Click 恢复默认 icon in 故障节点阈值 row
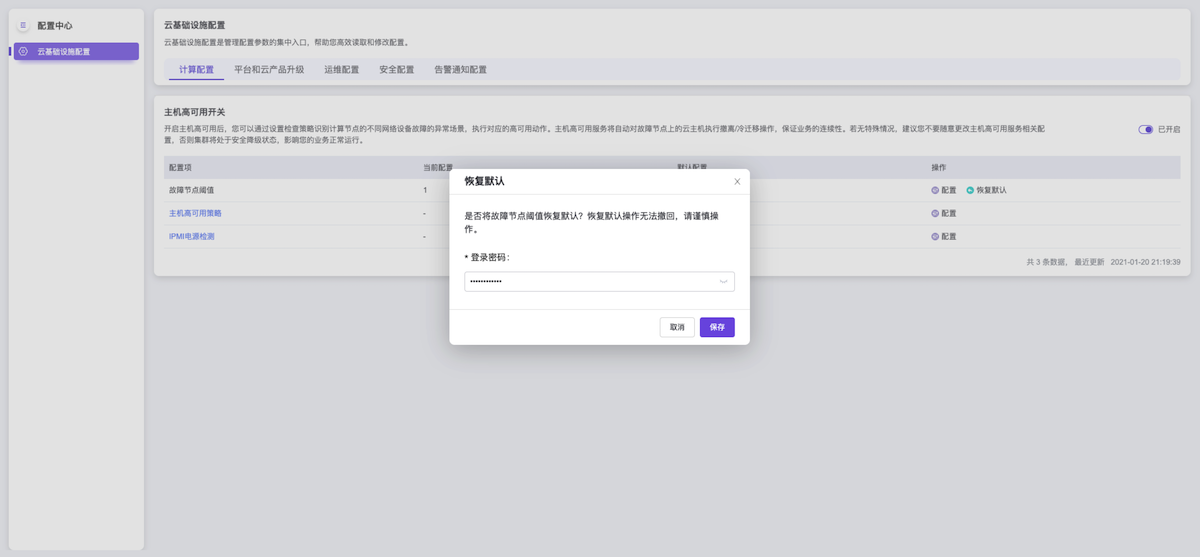The image size is (1200, 557). point(970,190)
